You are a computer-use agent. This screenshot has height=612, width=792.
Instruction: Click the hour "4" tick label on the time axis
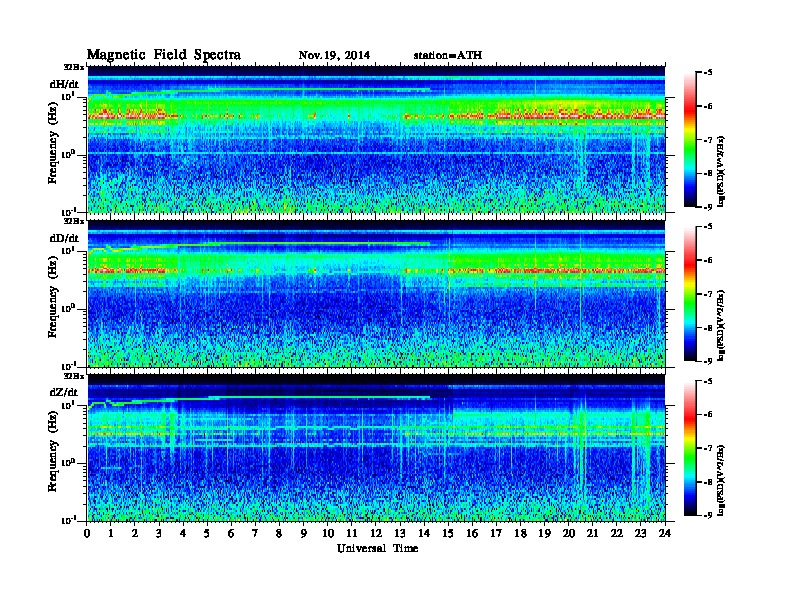tap(183, 533)
